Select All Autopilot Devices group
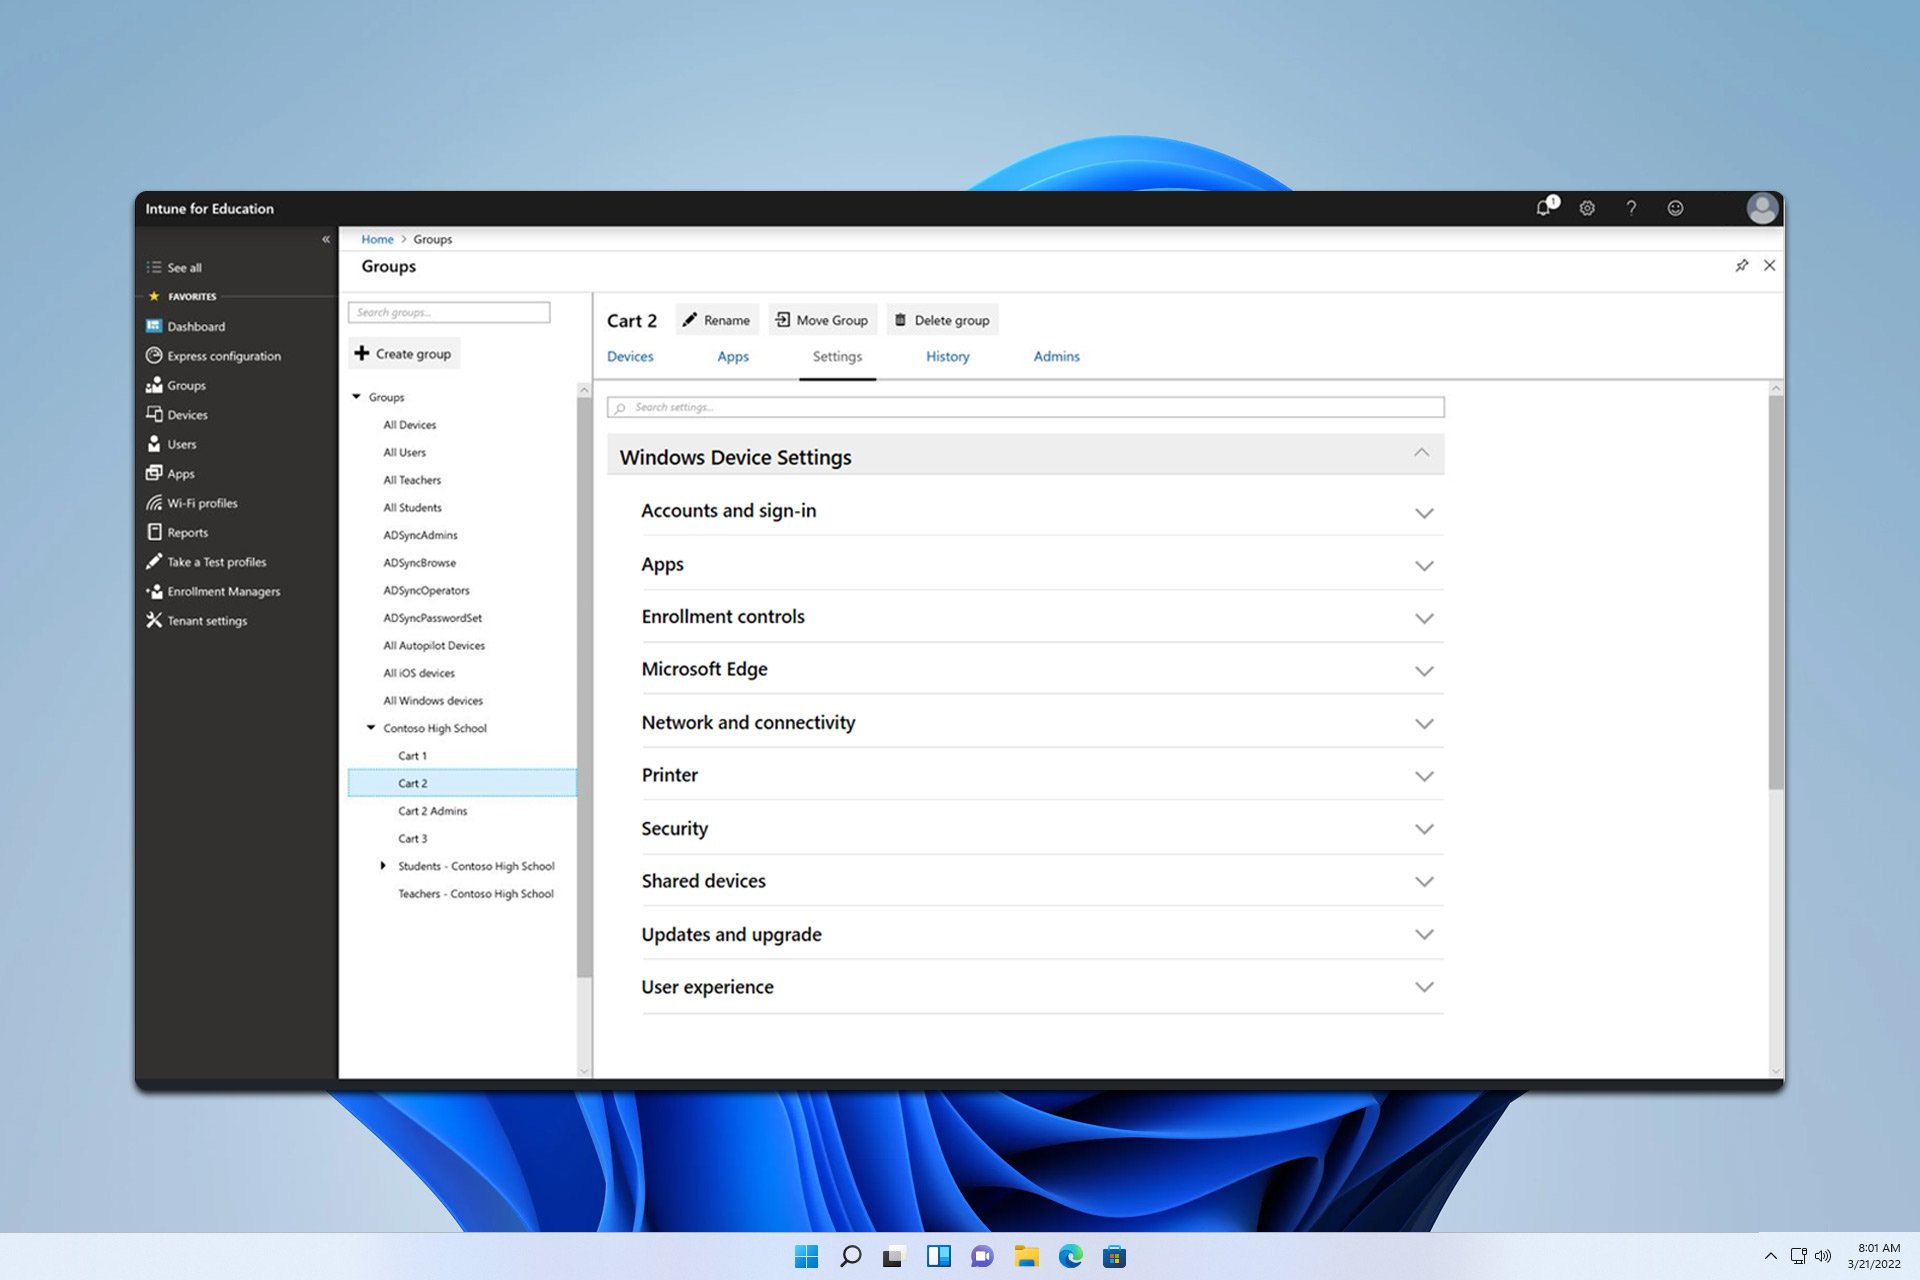This screenshot has height=1280, width=1920. 434,646
